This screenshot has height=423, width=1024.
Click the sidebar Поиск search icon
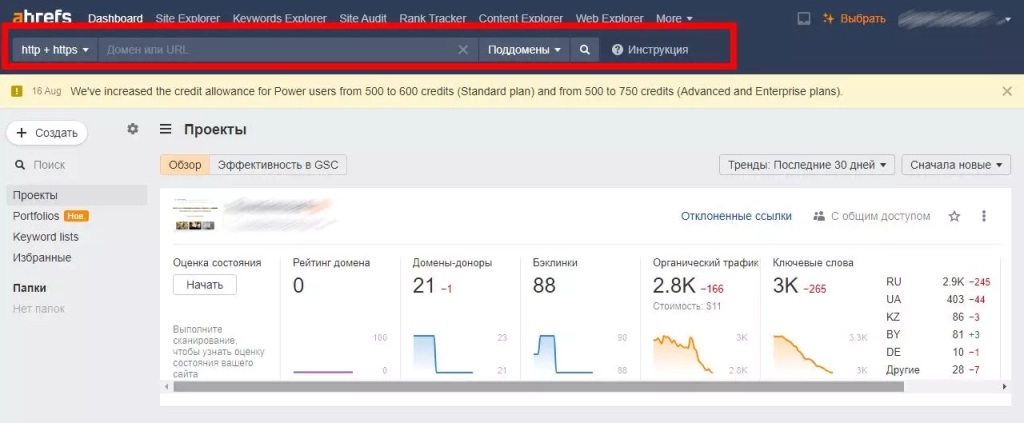[20, 165]
